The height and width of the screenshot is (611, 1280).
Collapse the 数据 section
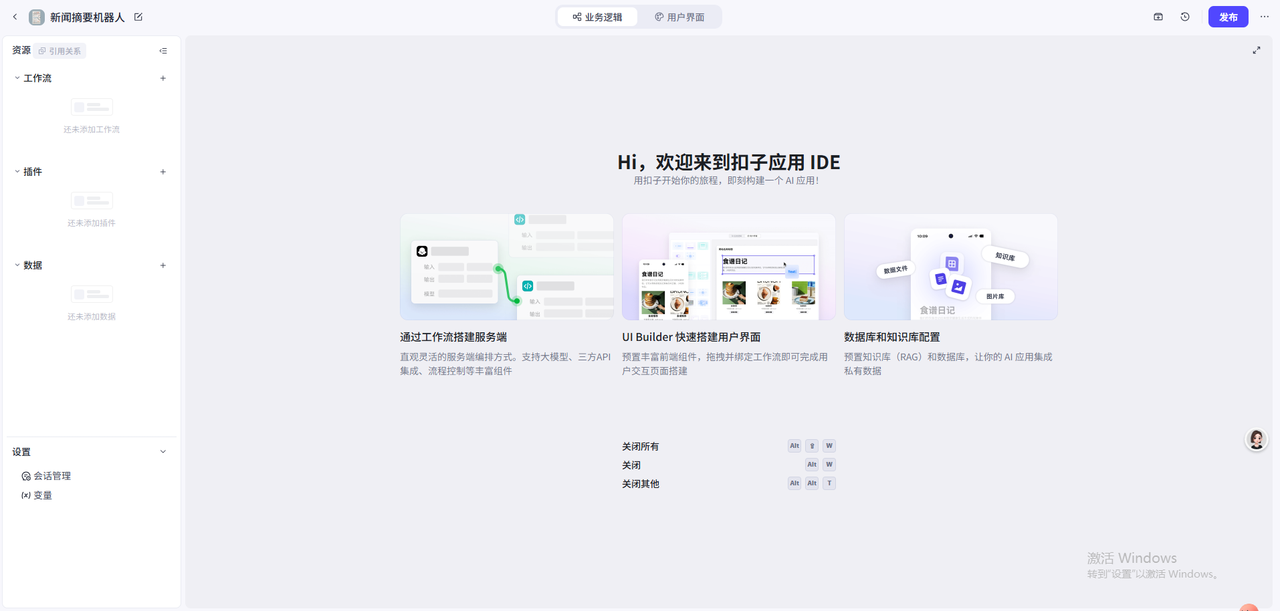(x=17, y=265)
